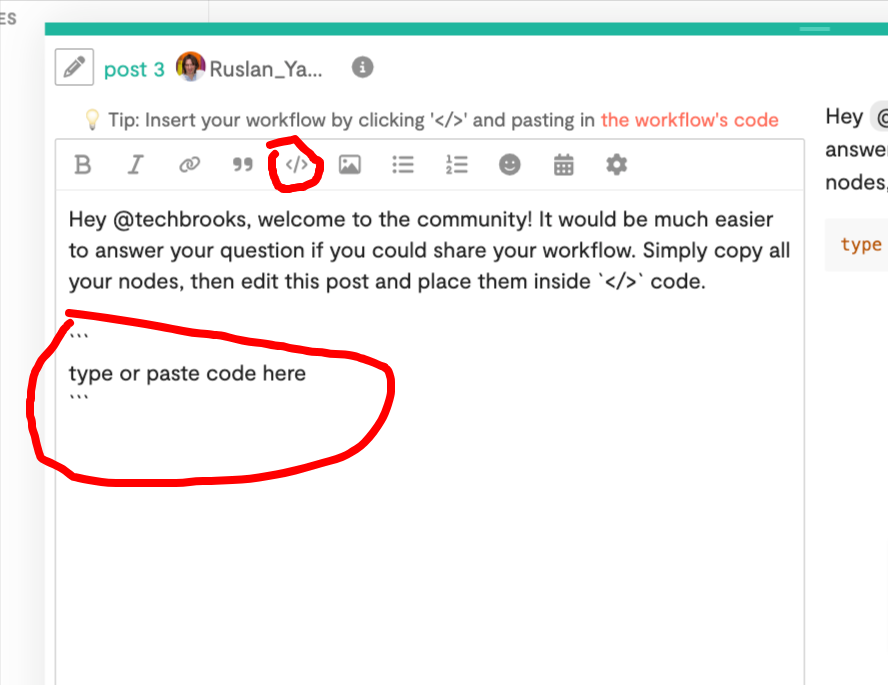Insert a numbered list
The height and width of the screenshot is (685, 888).
(456, 165)
